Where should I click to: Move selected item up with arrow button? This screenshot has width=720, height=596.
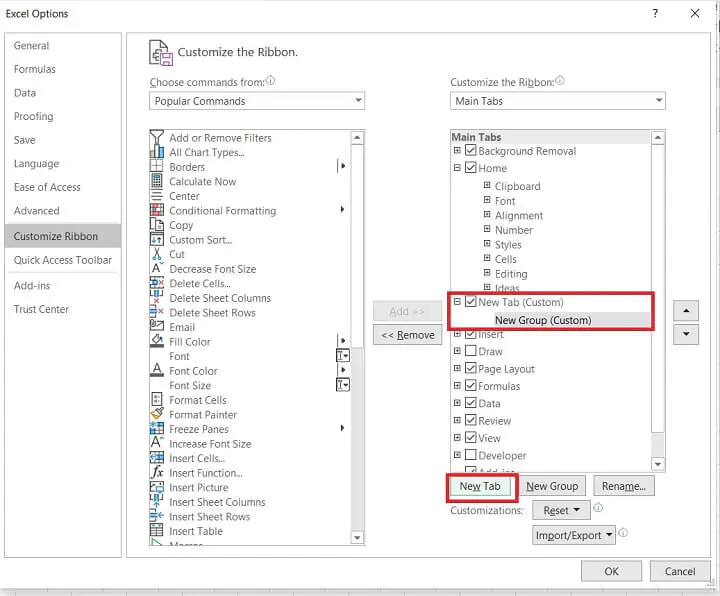pyautogui.click(x=686, y=311)
